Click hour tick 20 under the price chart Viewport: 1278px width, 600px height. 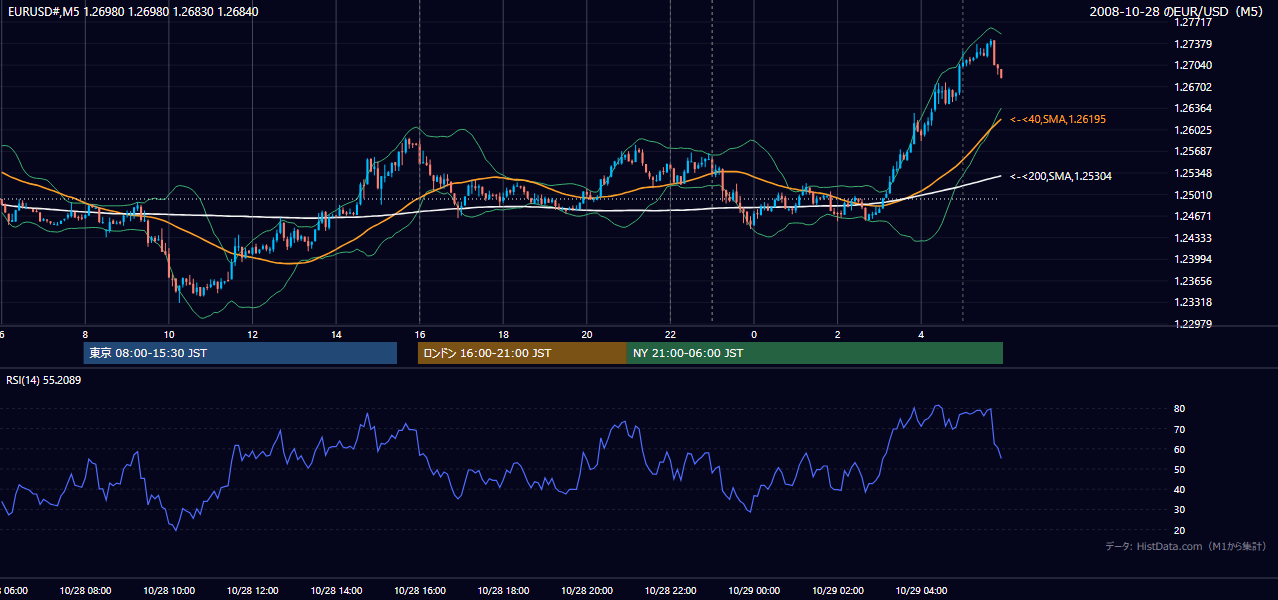tap(587, 334)
